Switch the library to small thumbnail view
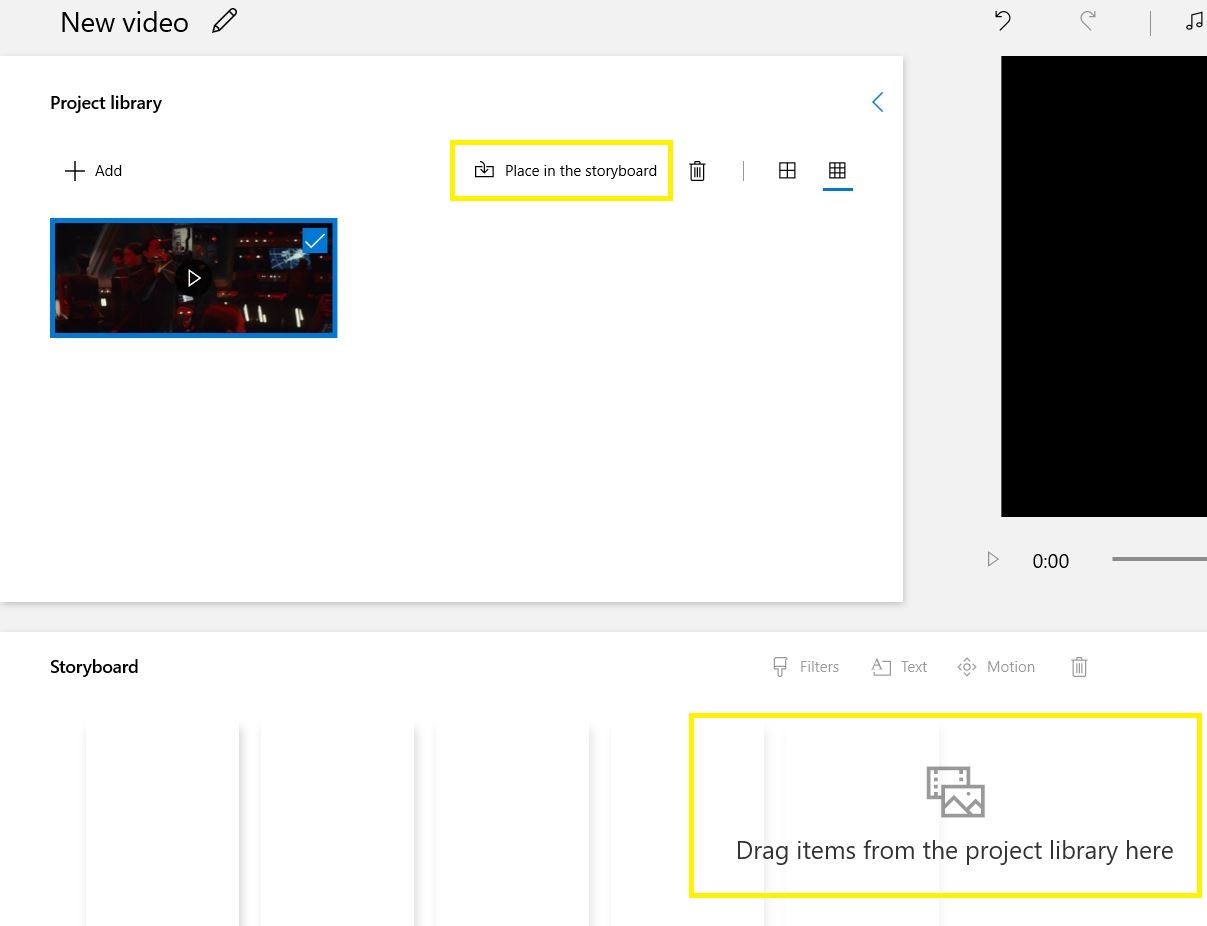The width and height of the screenshot is (1207, 926). pos(837,171)
